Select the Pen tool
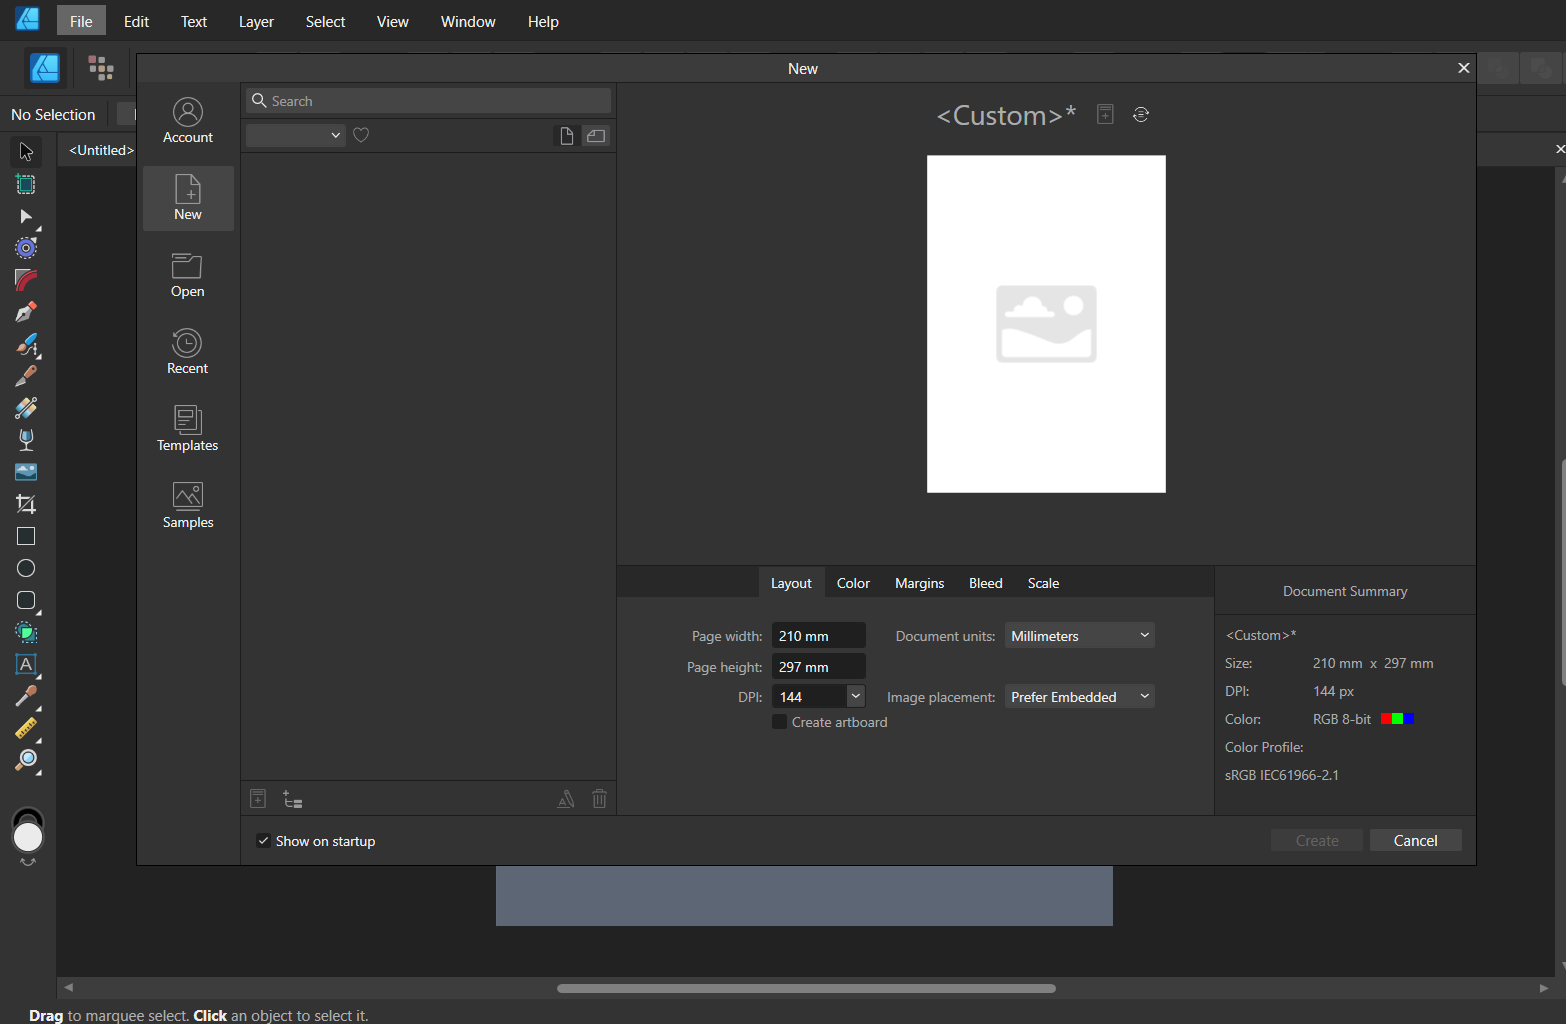This screenshot has height=1024, width=1566. 26,312
